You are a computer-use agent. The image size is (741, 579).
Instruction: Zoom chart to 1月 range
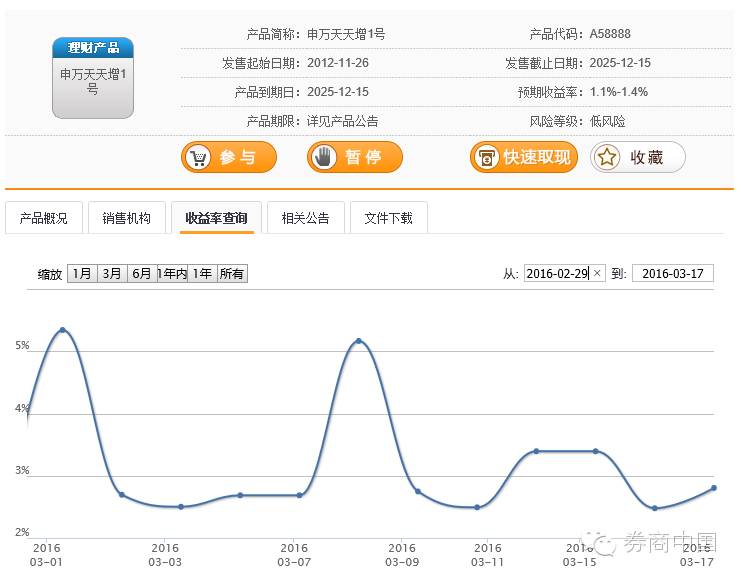click(82, 273)
